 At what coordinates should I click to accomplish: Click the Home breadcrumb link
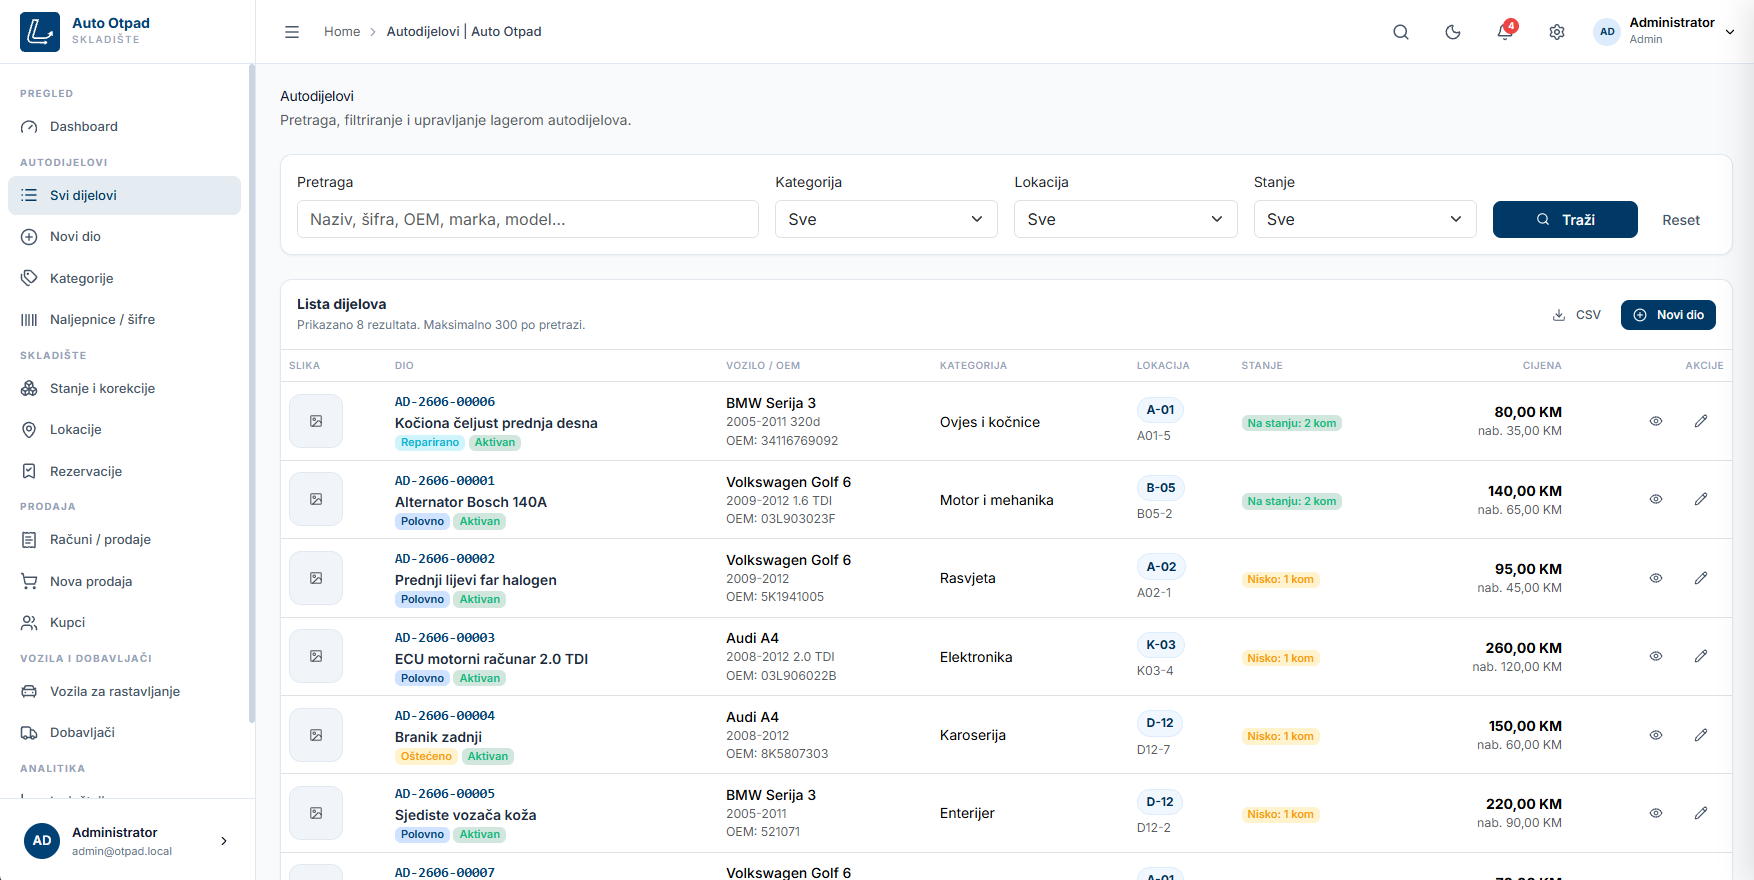pos(342,32)
